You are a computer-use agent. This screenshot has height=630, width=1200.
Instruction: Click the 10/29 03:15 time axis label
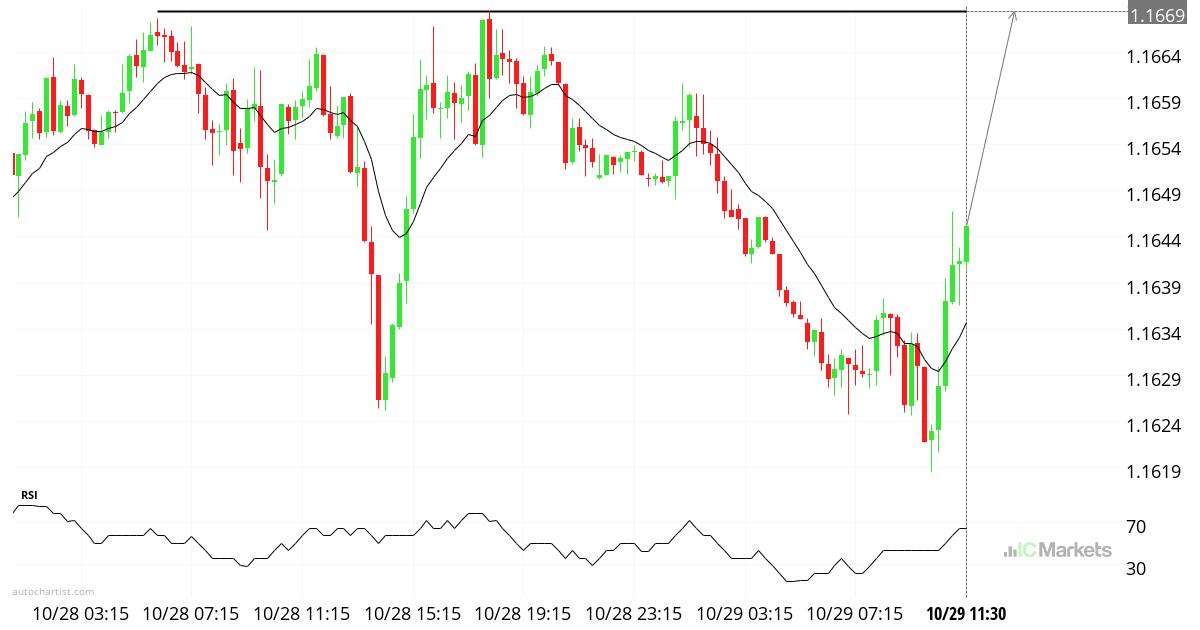(745, 612)
